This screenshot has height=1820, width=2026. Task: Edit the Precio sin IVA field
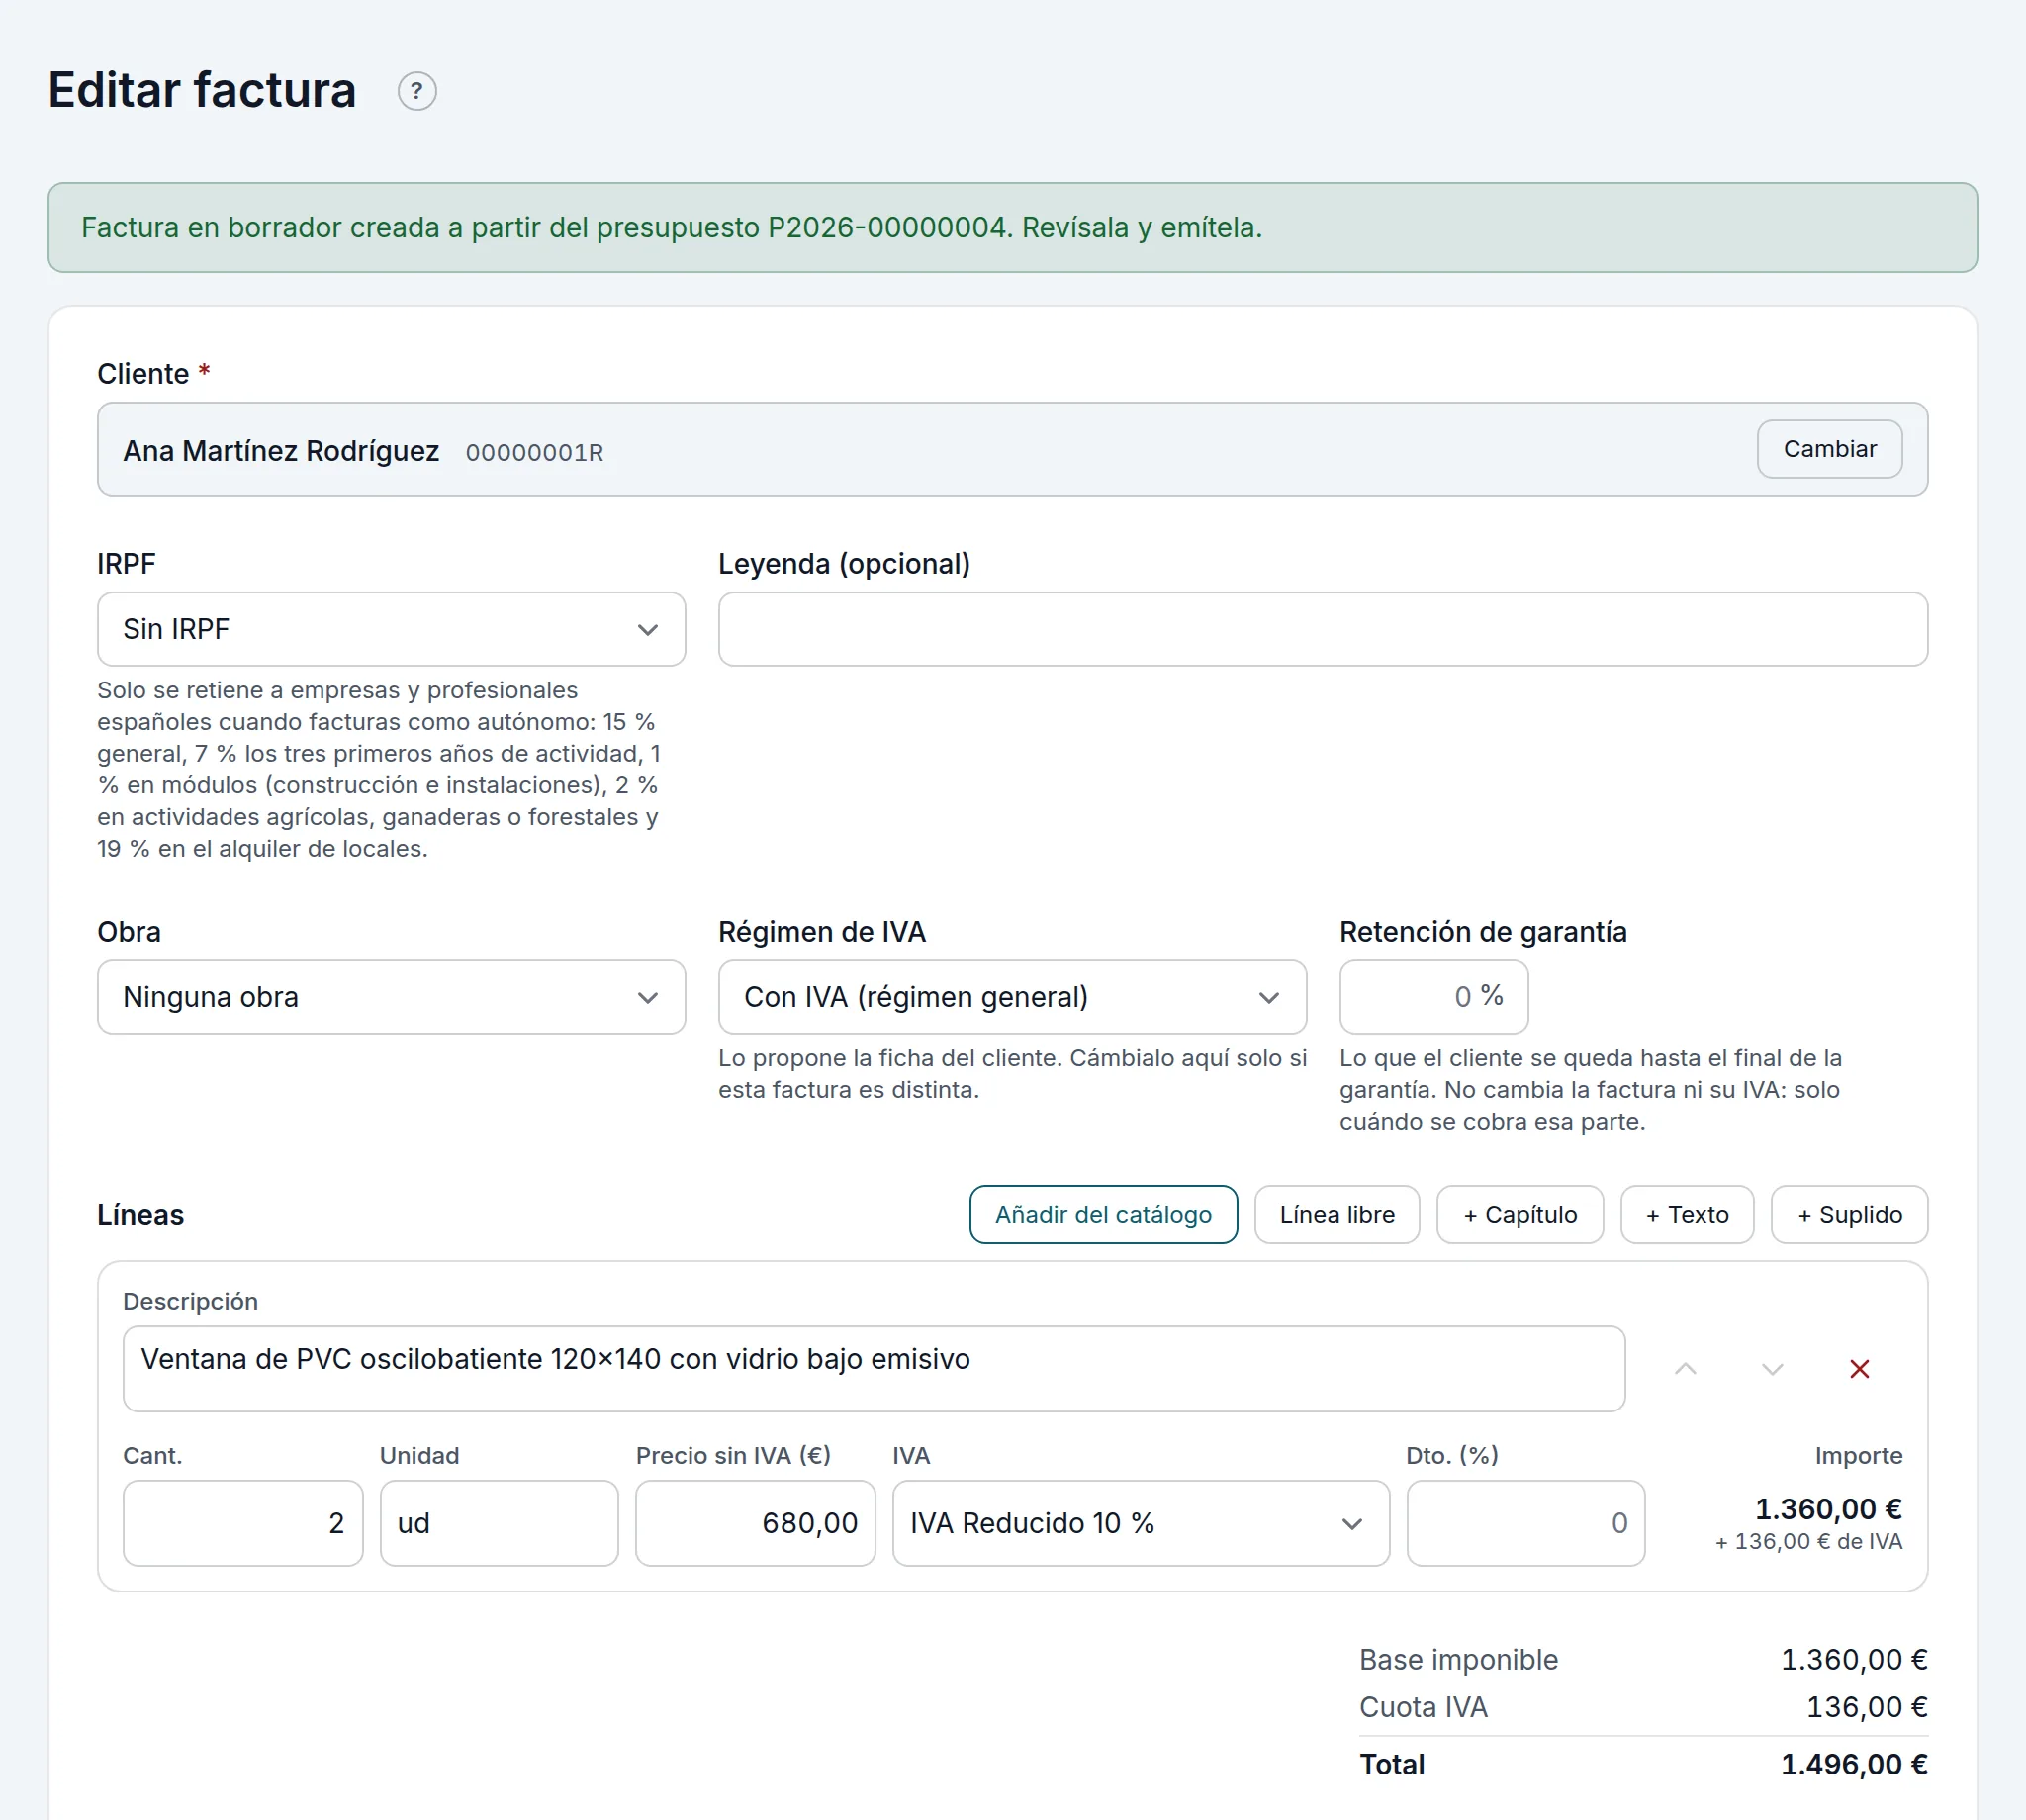755,1523
